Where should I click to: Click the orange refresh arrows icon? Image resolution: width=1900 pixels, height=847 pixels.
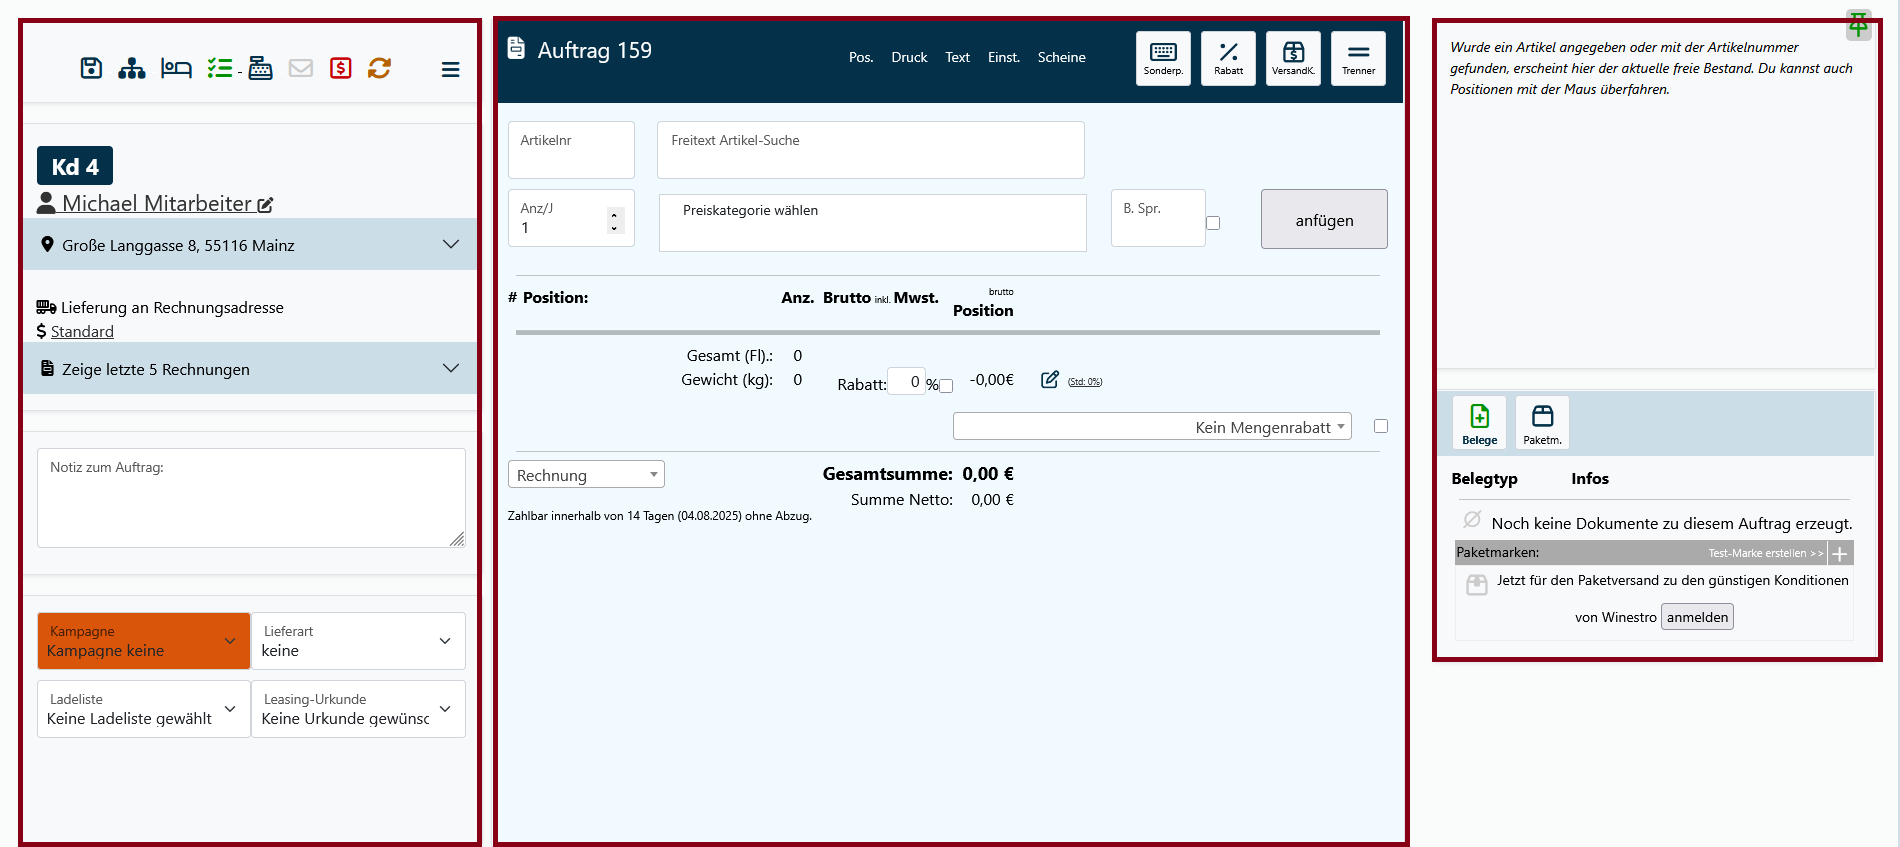click(x=379, y=68)
